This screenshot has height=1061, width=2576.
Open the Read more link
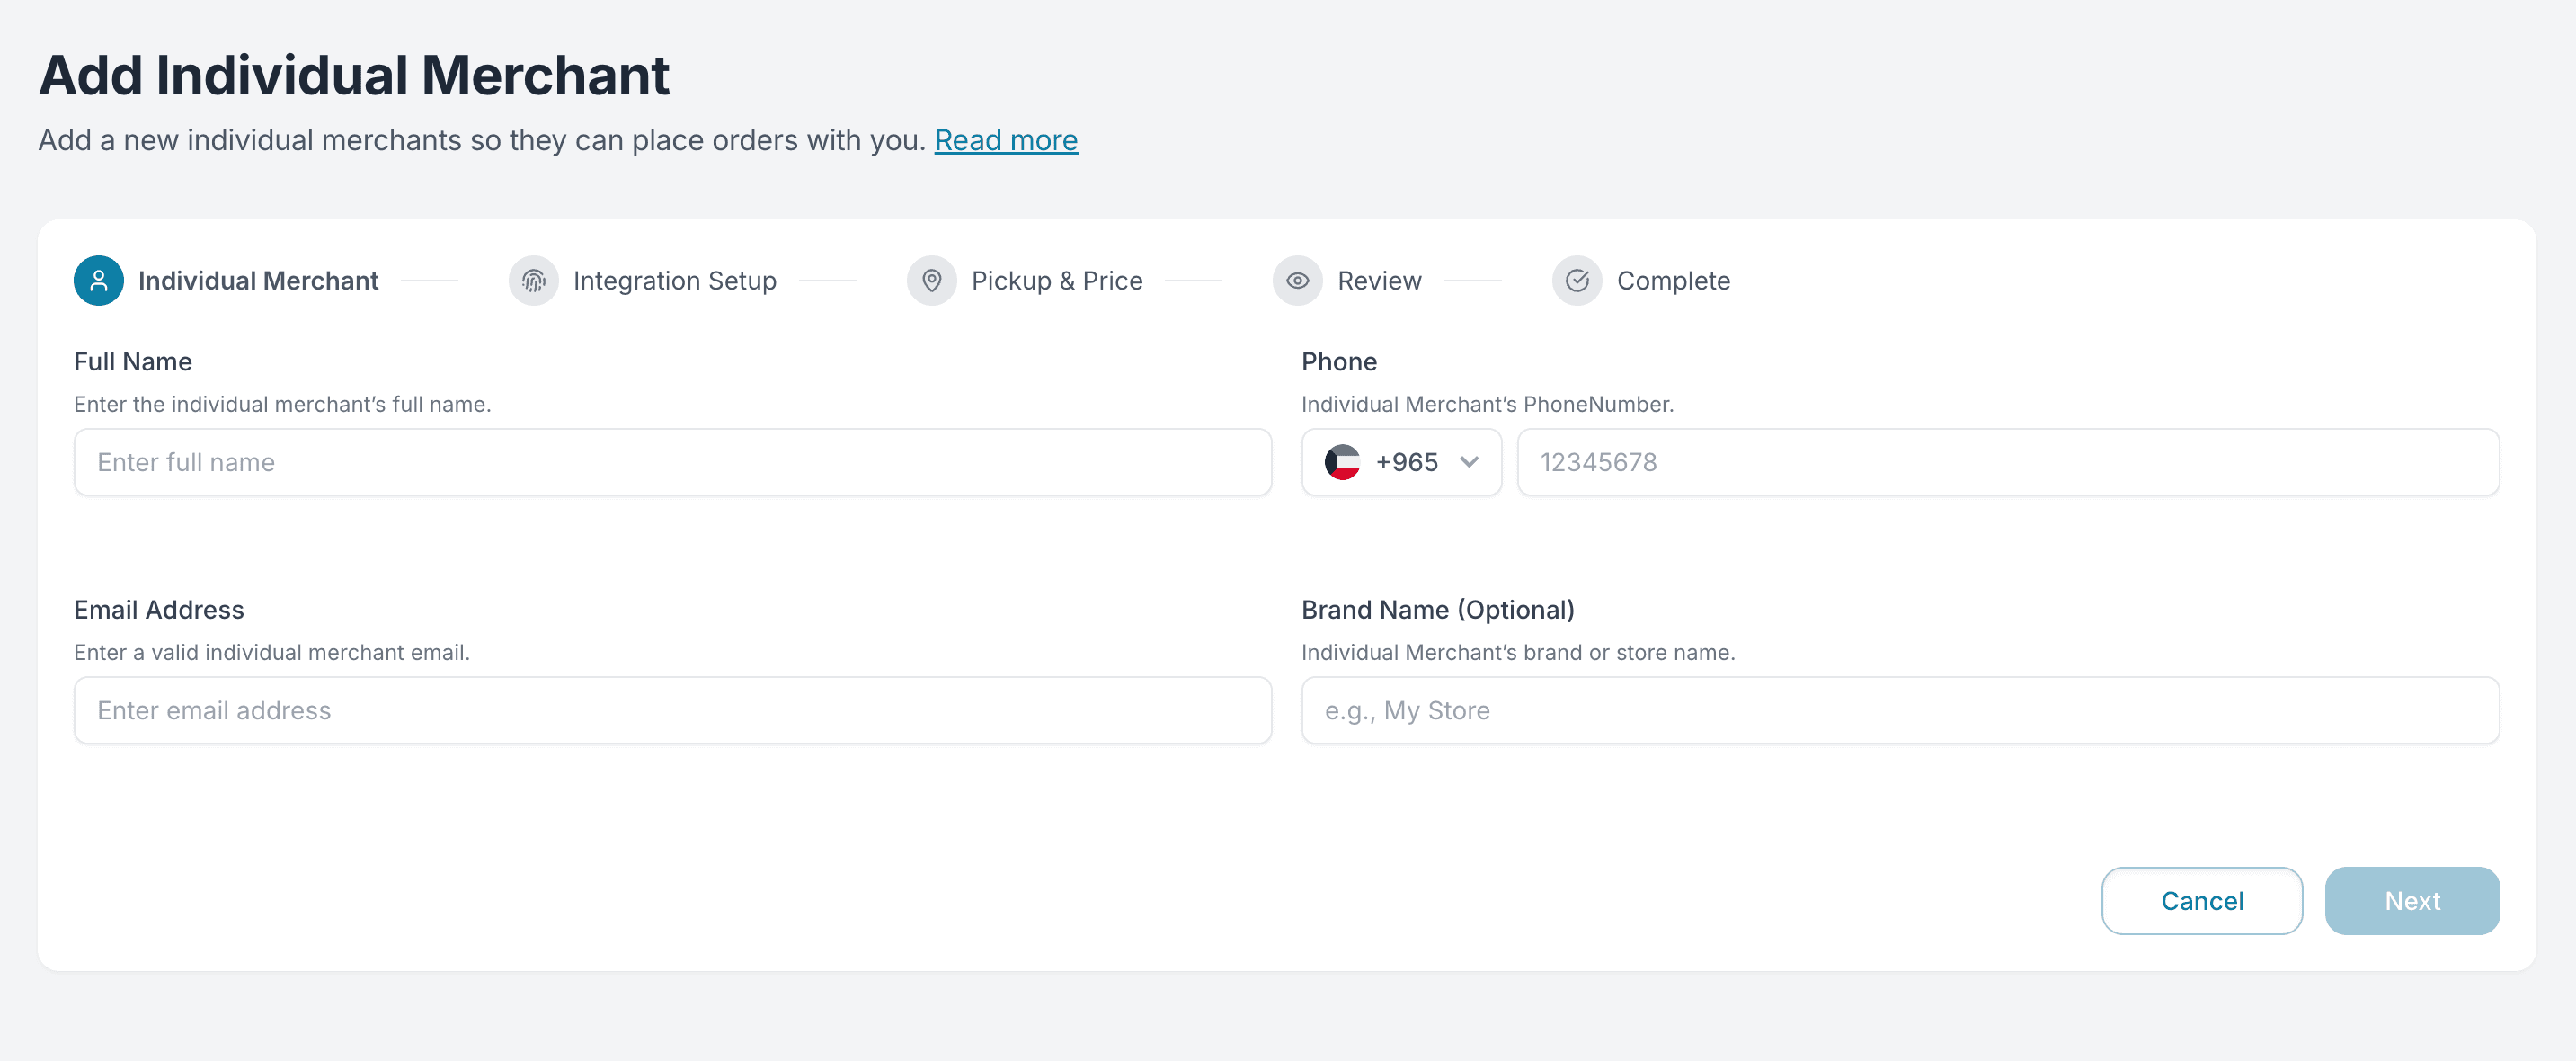click(1005, 140)
